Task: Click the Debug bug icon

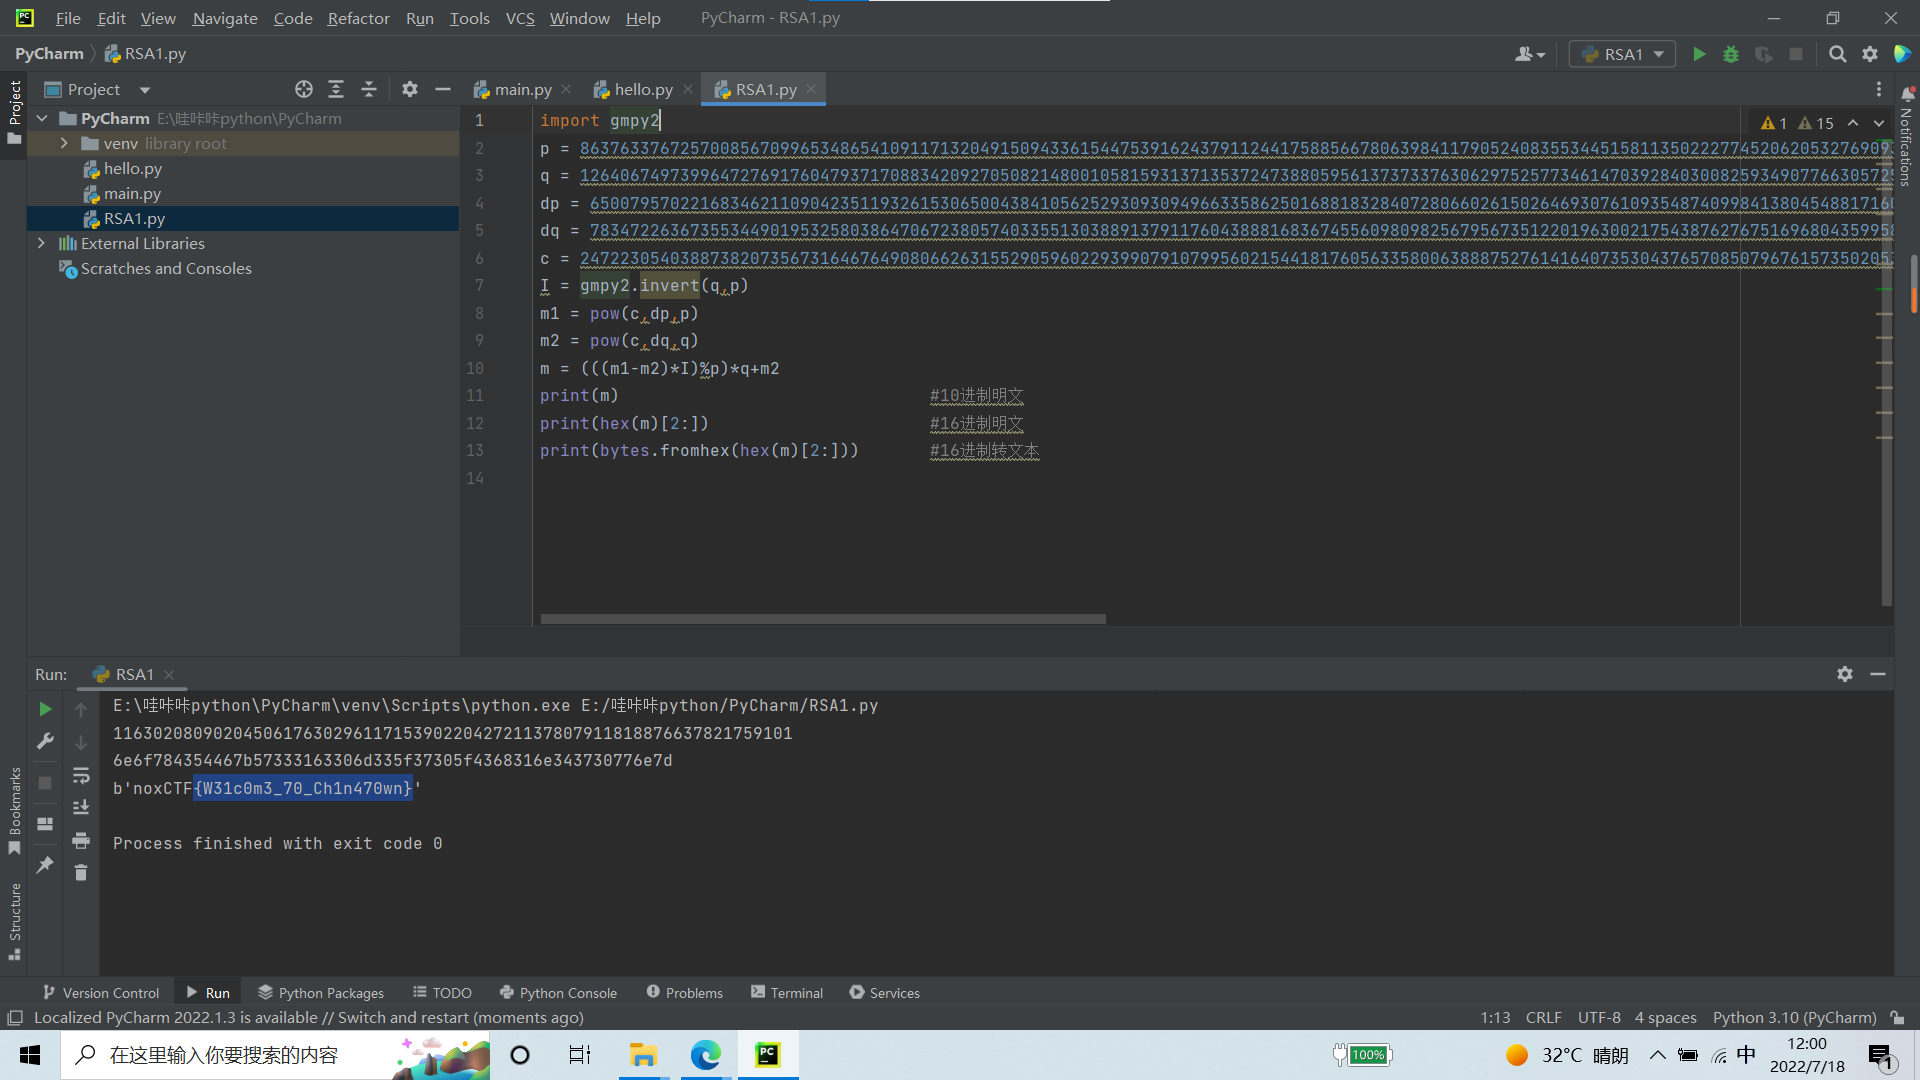Action: pos(1731,54)
